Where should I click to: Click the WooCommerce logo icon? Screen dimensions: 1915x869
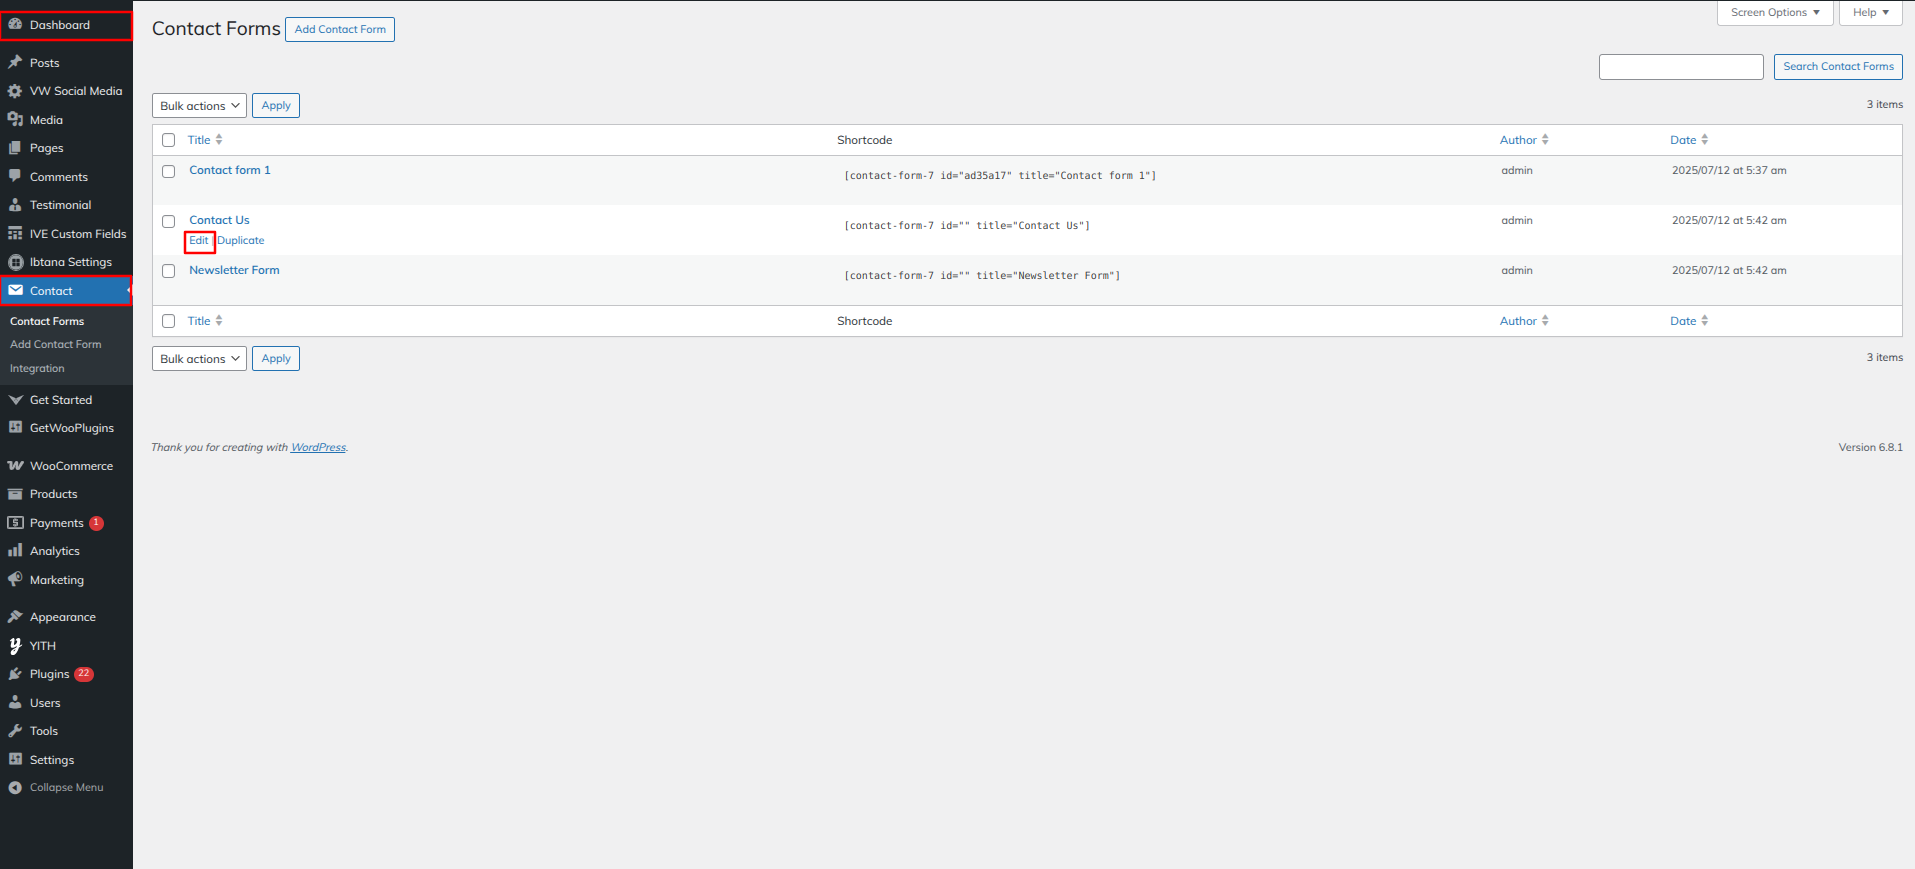[x=15, y=466]
